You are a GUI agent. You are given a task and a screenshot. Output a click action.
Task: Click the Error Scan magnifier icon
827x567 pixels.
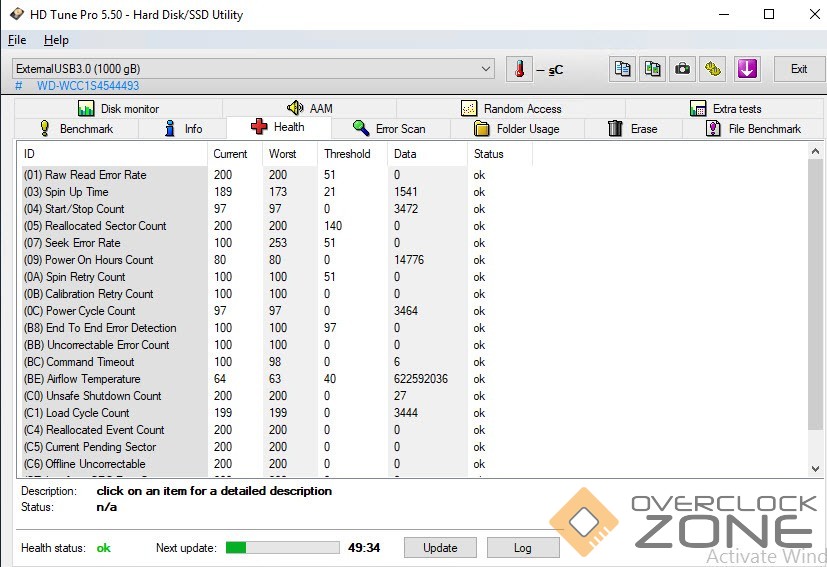pyautogui.click(x=361, y=128)
